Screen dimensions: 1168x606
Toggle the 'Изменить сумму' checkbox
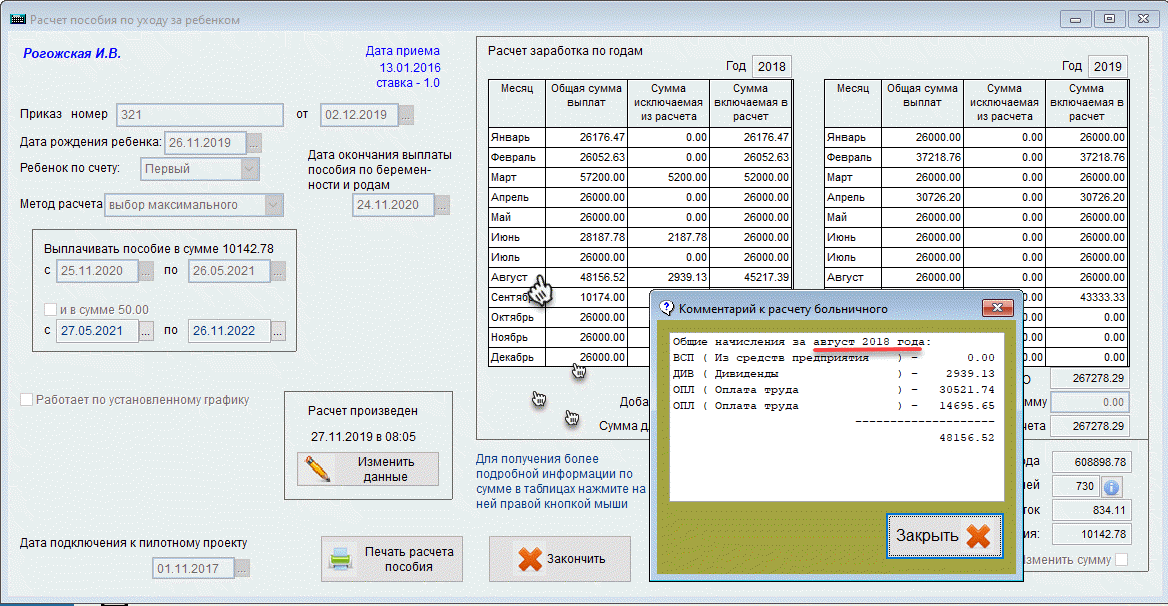[1122, 559]
